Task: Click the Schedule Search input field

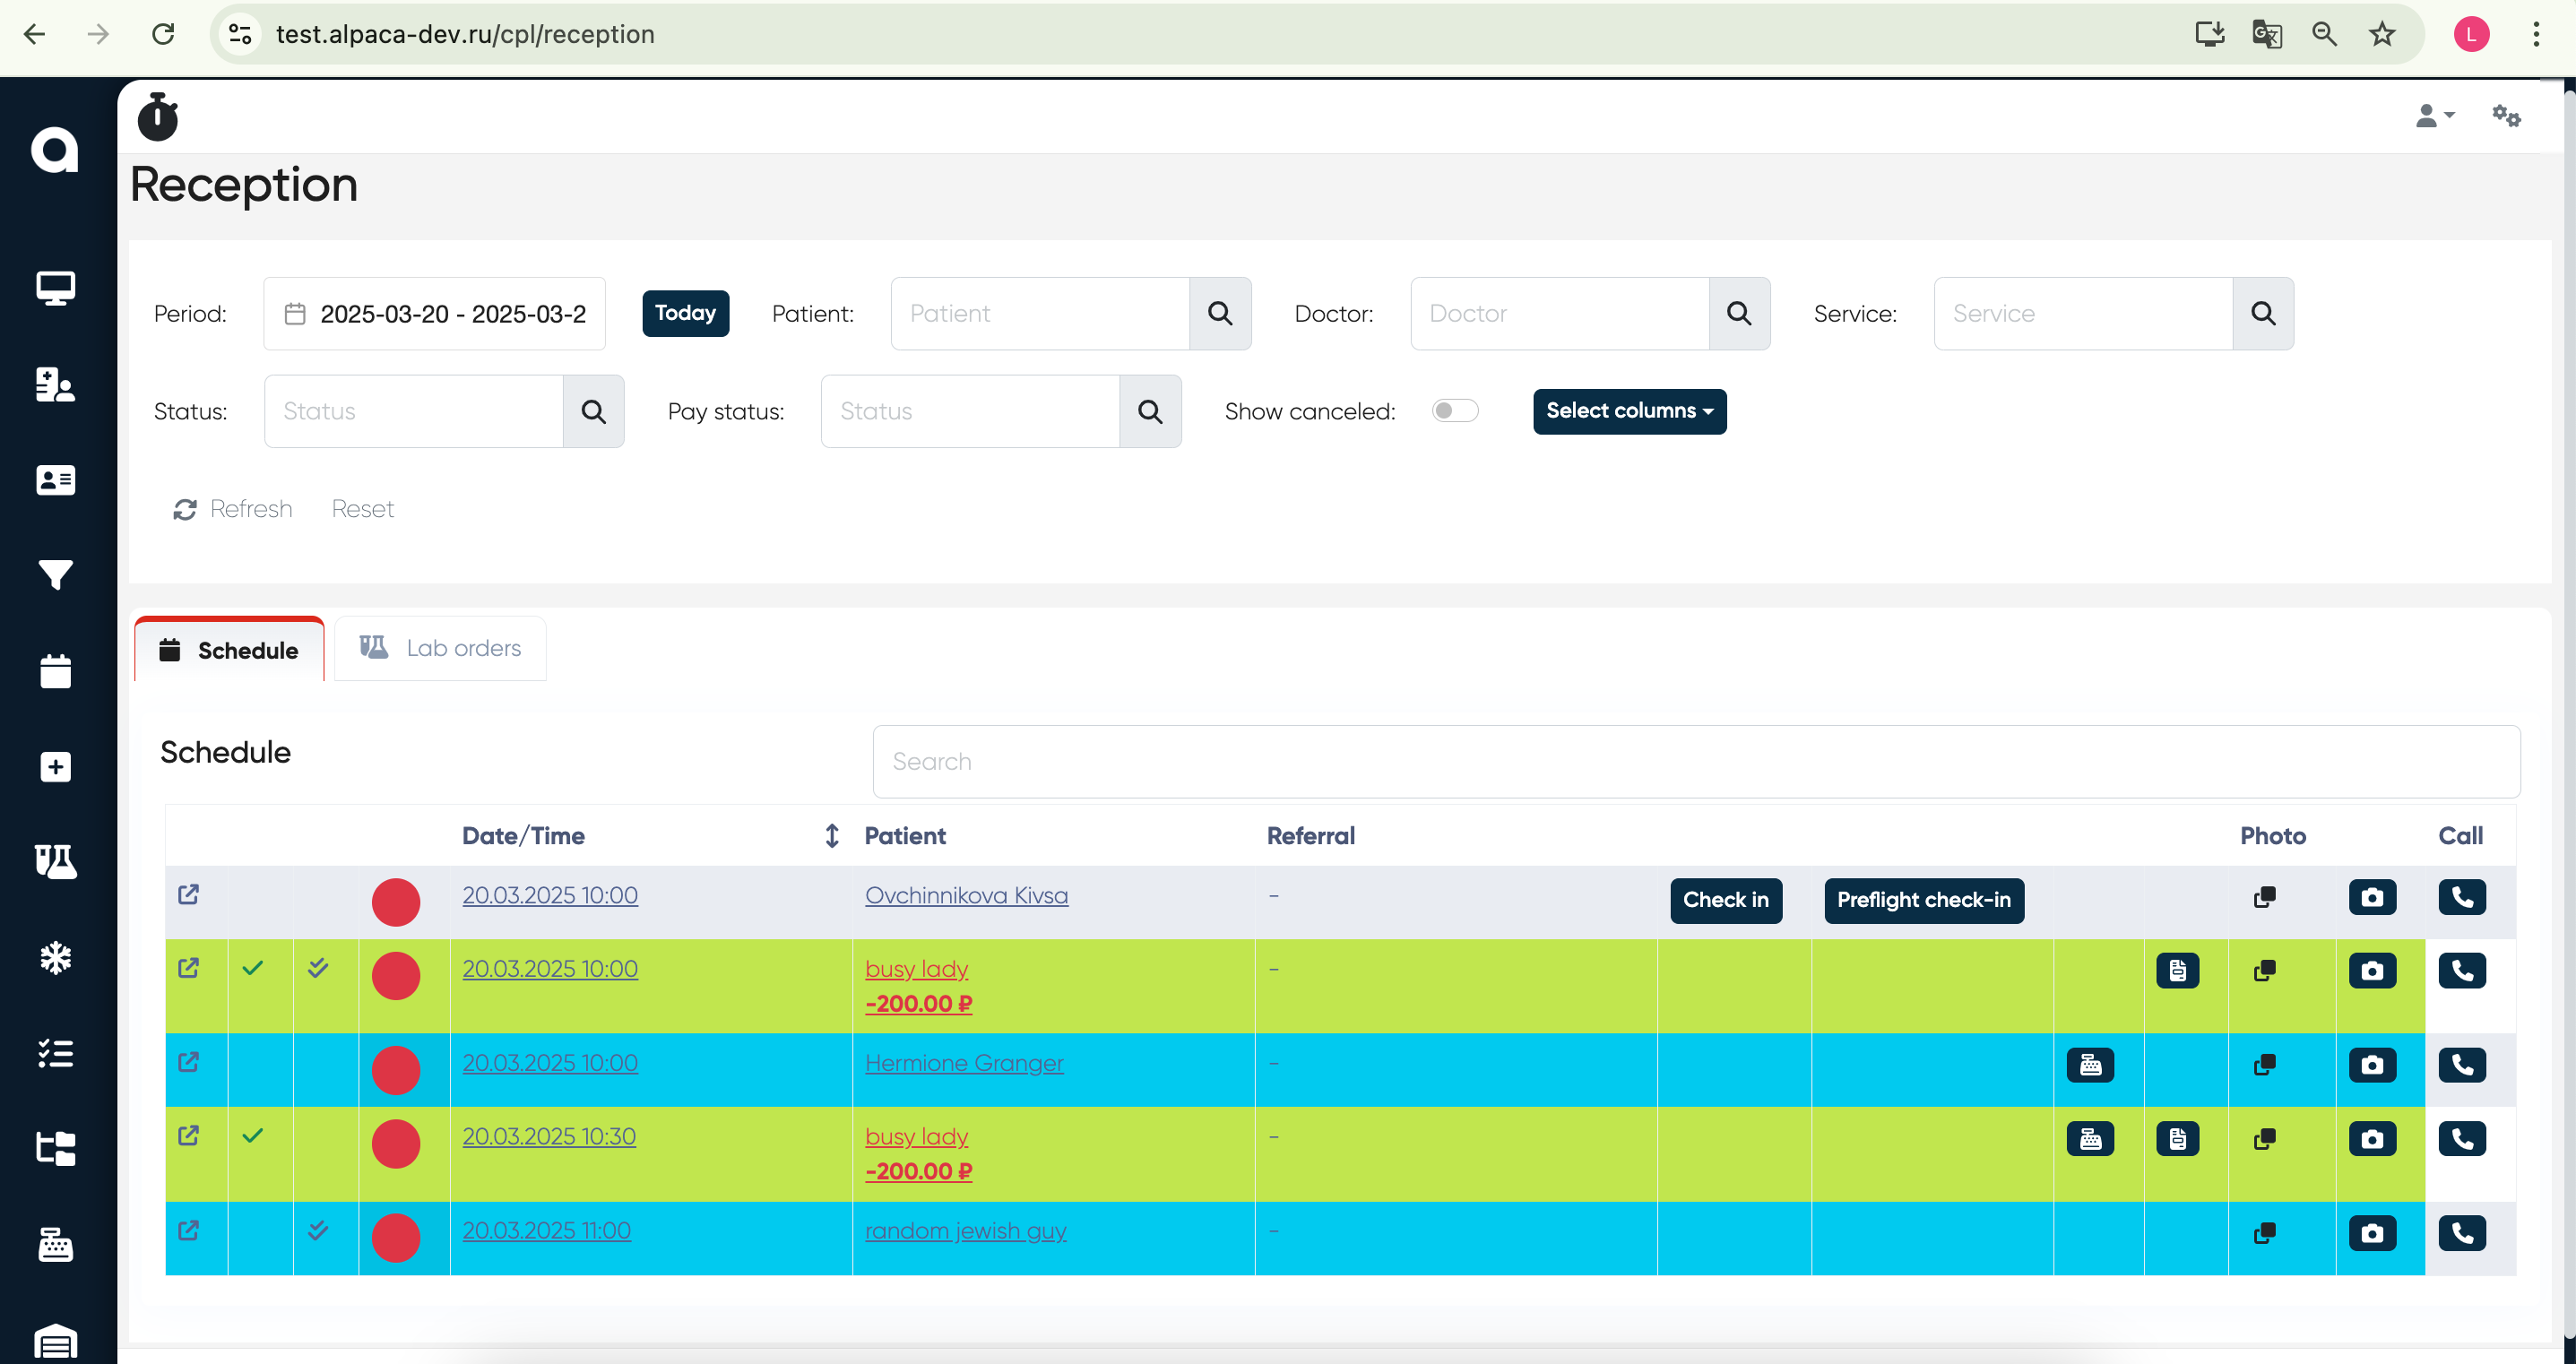Action: [x=1695, y=761]
